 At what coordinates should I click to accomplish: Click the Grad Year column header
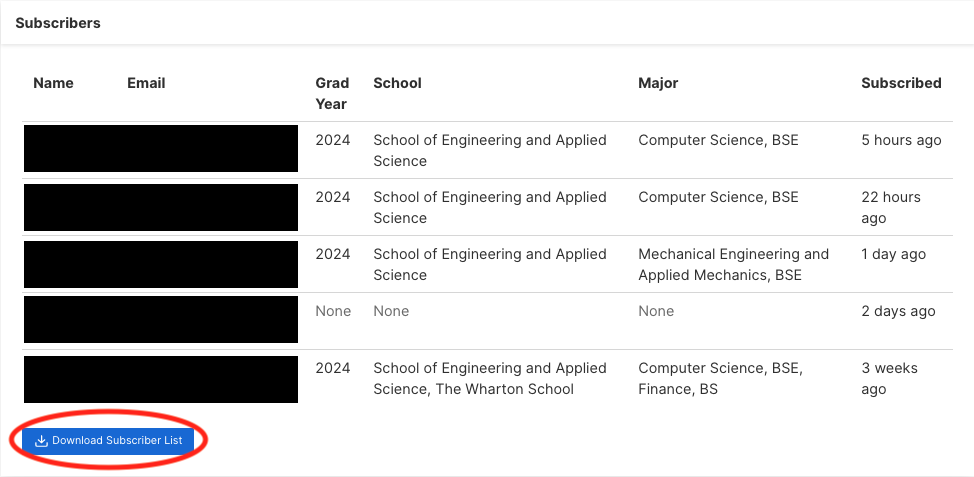[332, 93]
